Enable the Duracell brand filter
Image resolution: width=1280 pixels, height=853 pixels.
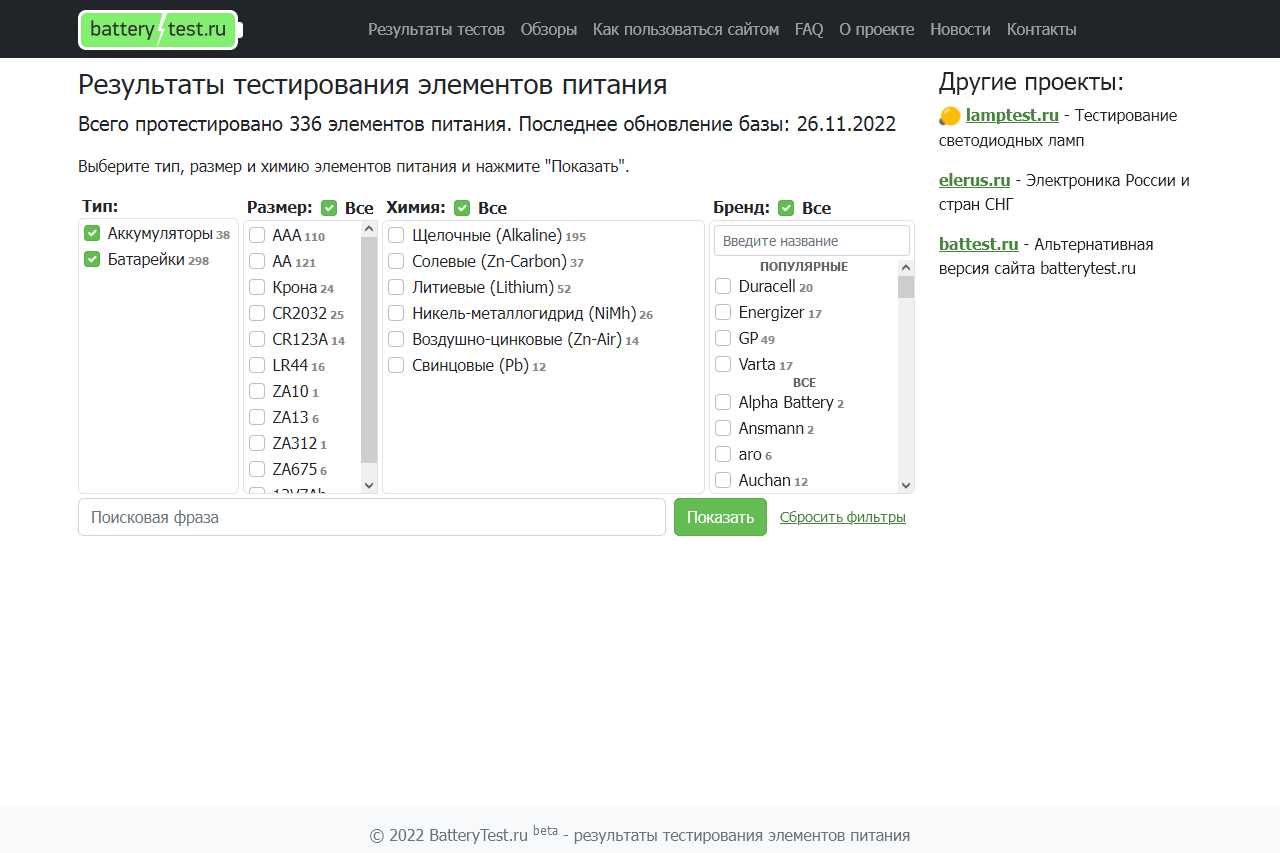click(722, 286)
